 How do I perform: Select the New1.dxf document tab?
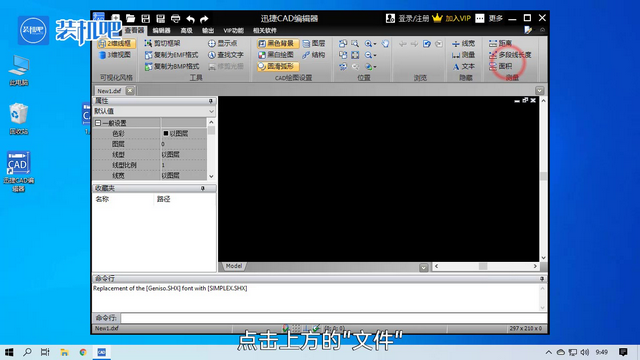109,91
